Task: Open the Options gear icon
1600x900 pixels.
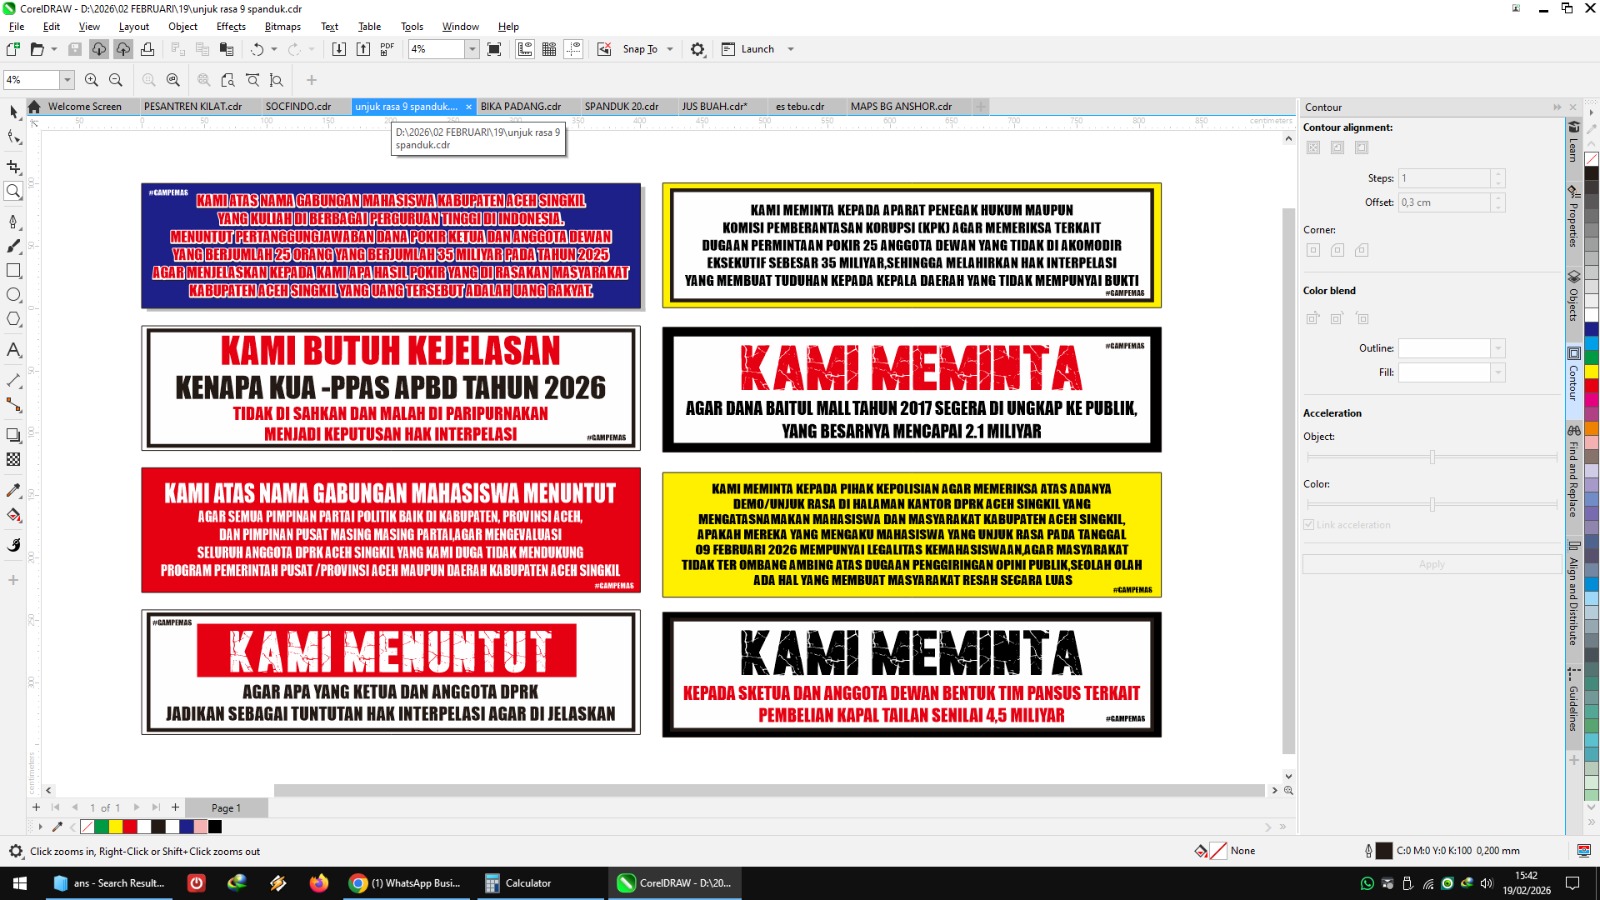Action: [x=698, y=49]
